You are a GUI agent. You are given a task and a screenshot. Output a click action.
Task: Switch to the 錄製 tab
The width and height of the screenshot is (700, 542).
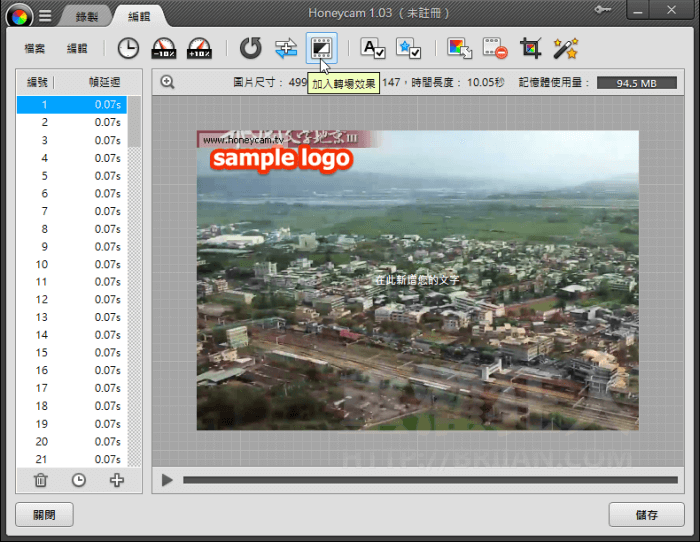point(86,16)
